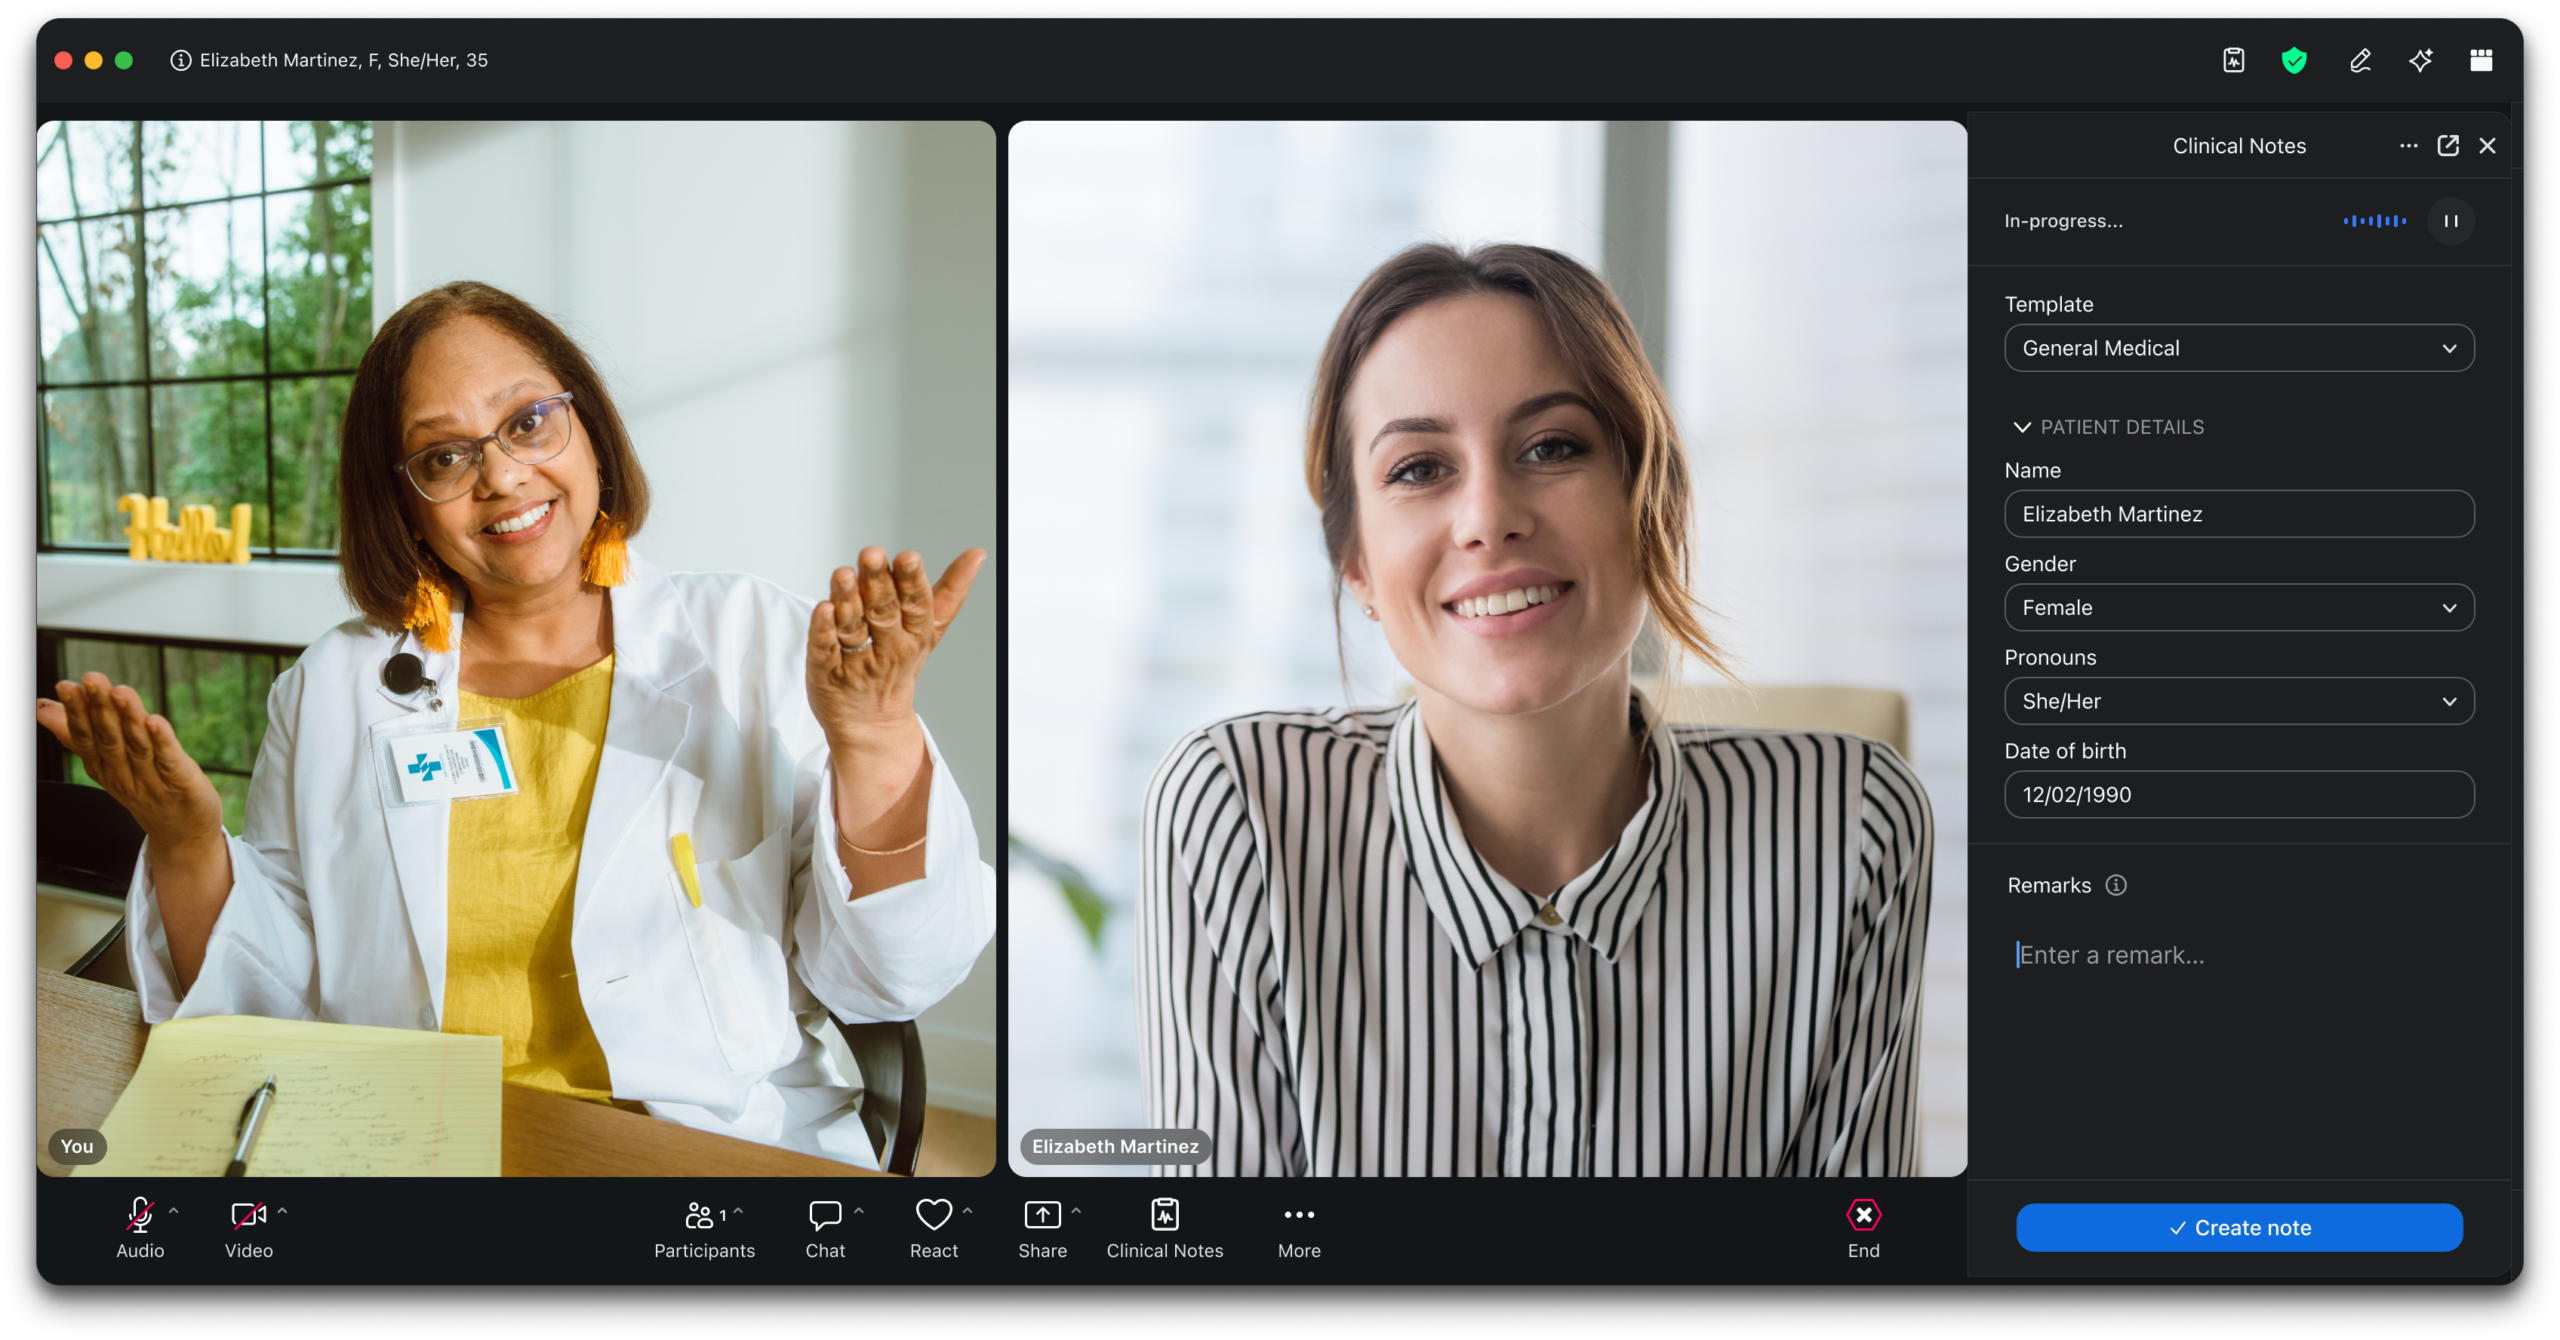The image size is (2560, 1340).
Task: Start screen sharing with Share
Action: (x=1042, y=1228)
